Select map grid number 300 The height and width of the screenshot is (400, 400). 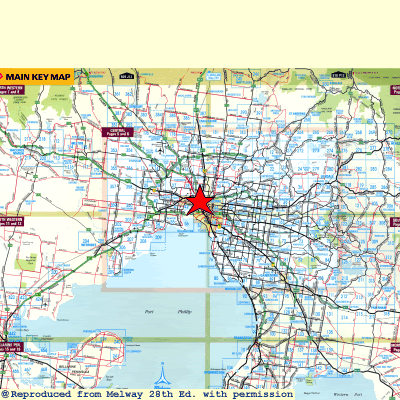pos(54,272)
